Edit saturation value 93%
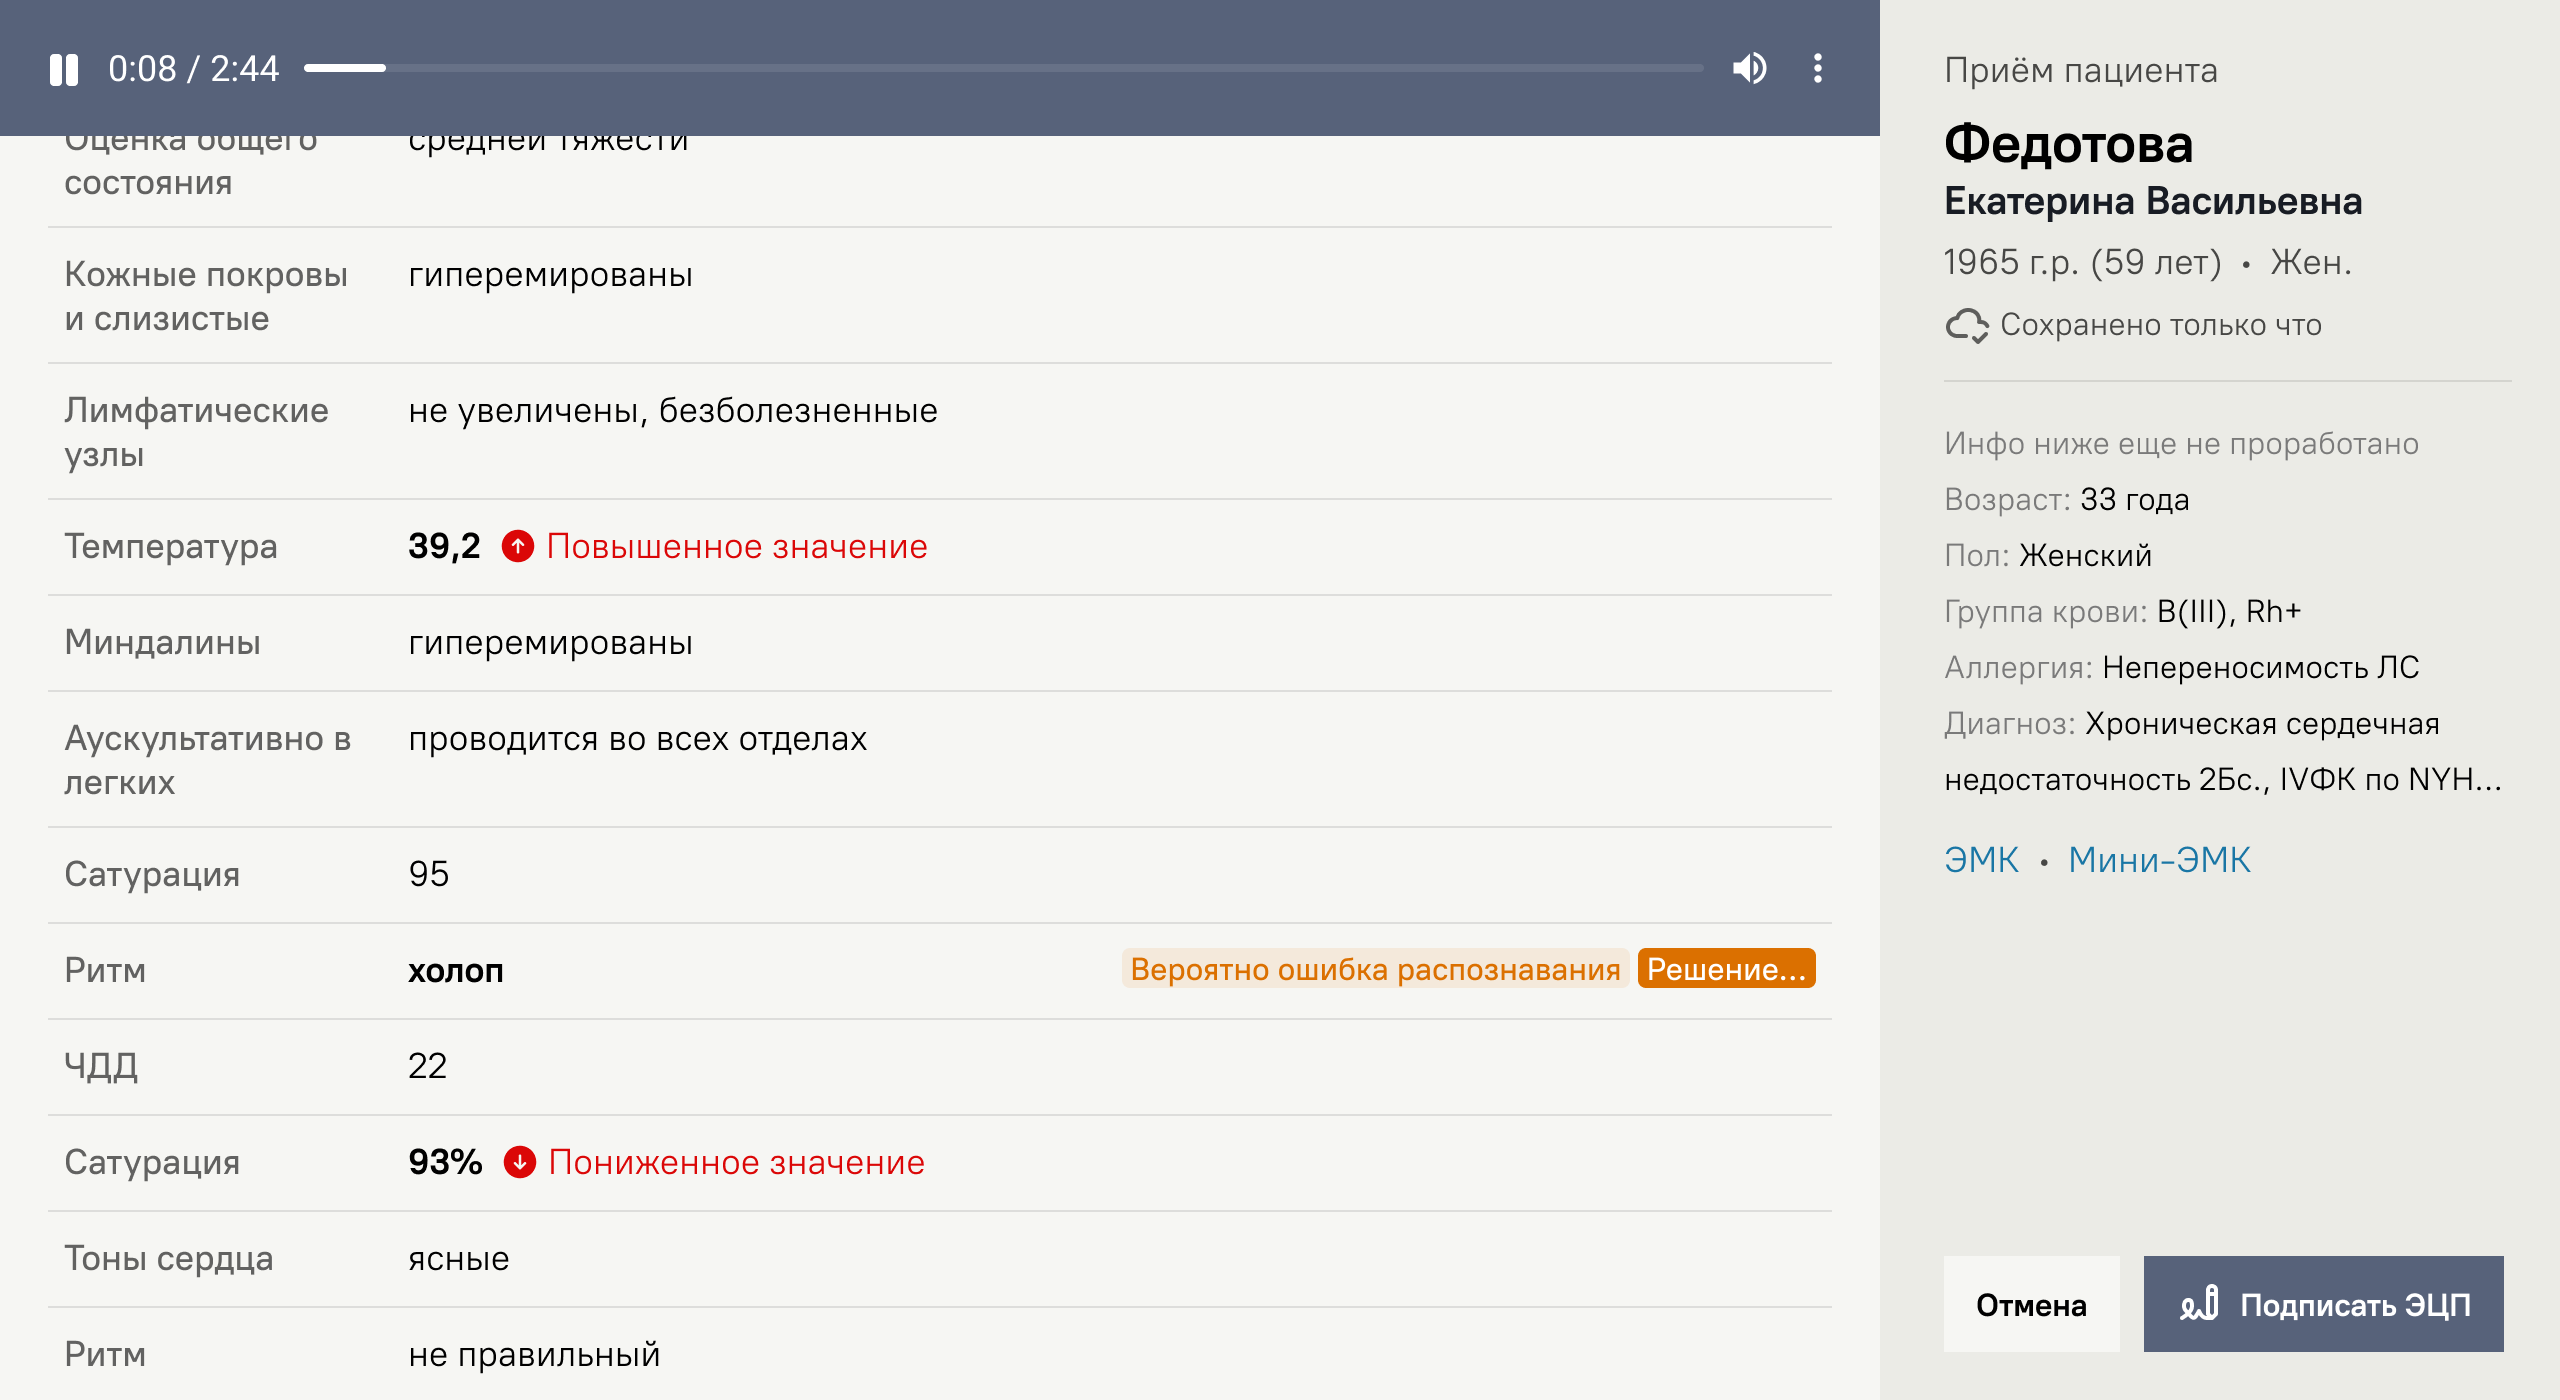2560x1400 pixels. (x=445, y=1163)
